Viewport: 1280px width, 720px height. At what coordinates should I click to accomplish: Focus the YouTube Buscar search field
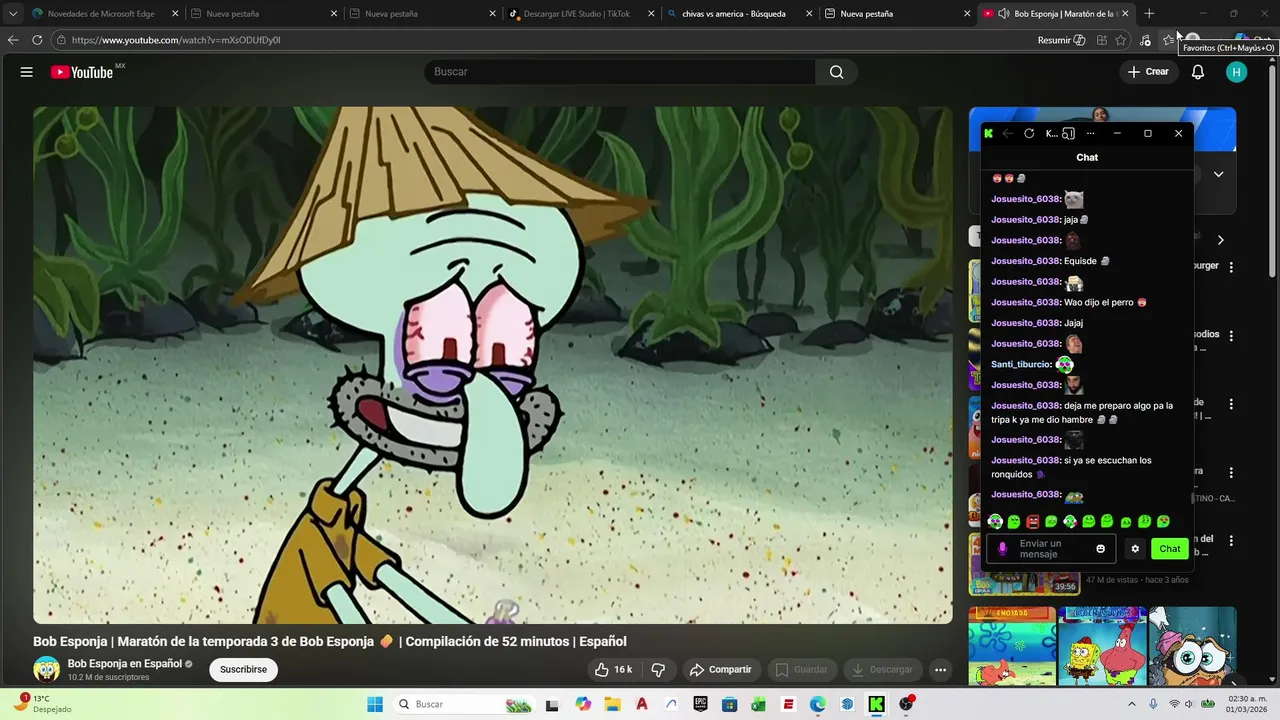point(620,72)
